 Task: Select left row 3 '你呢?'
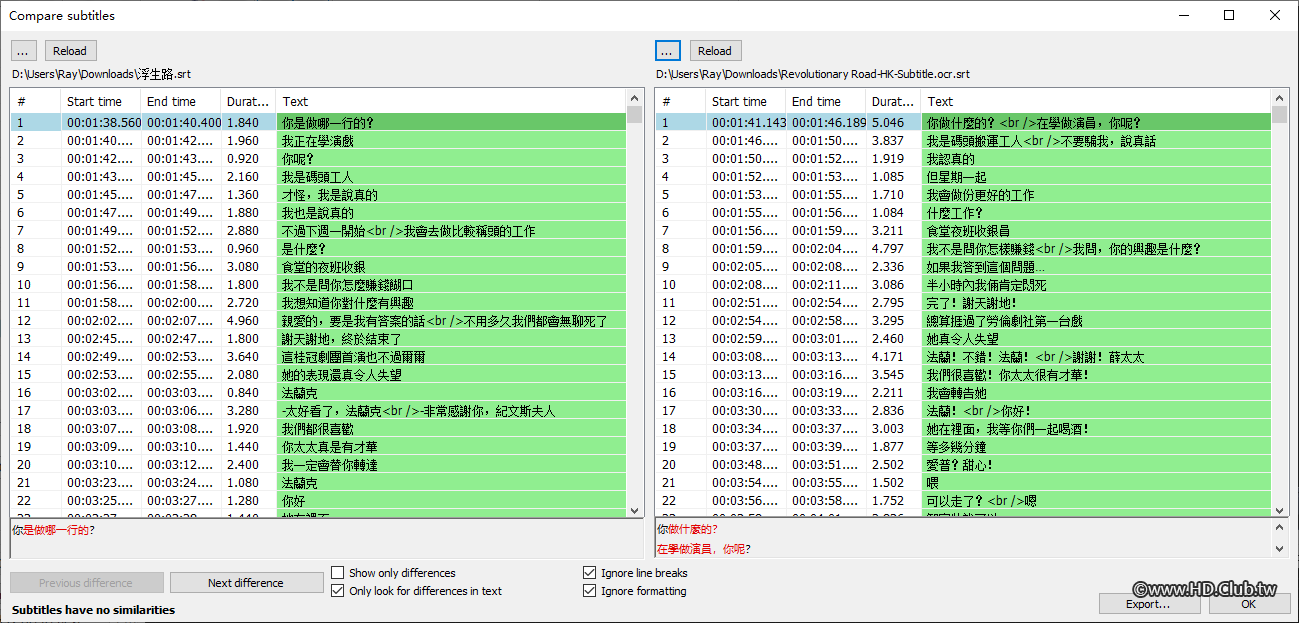(x=318, y=159)
